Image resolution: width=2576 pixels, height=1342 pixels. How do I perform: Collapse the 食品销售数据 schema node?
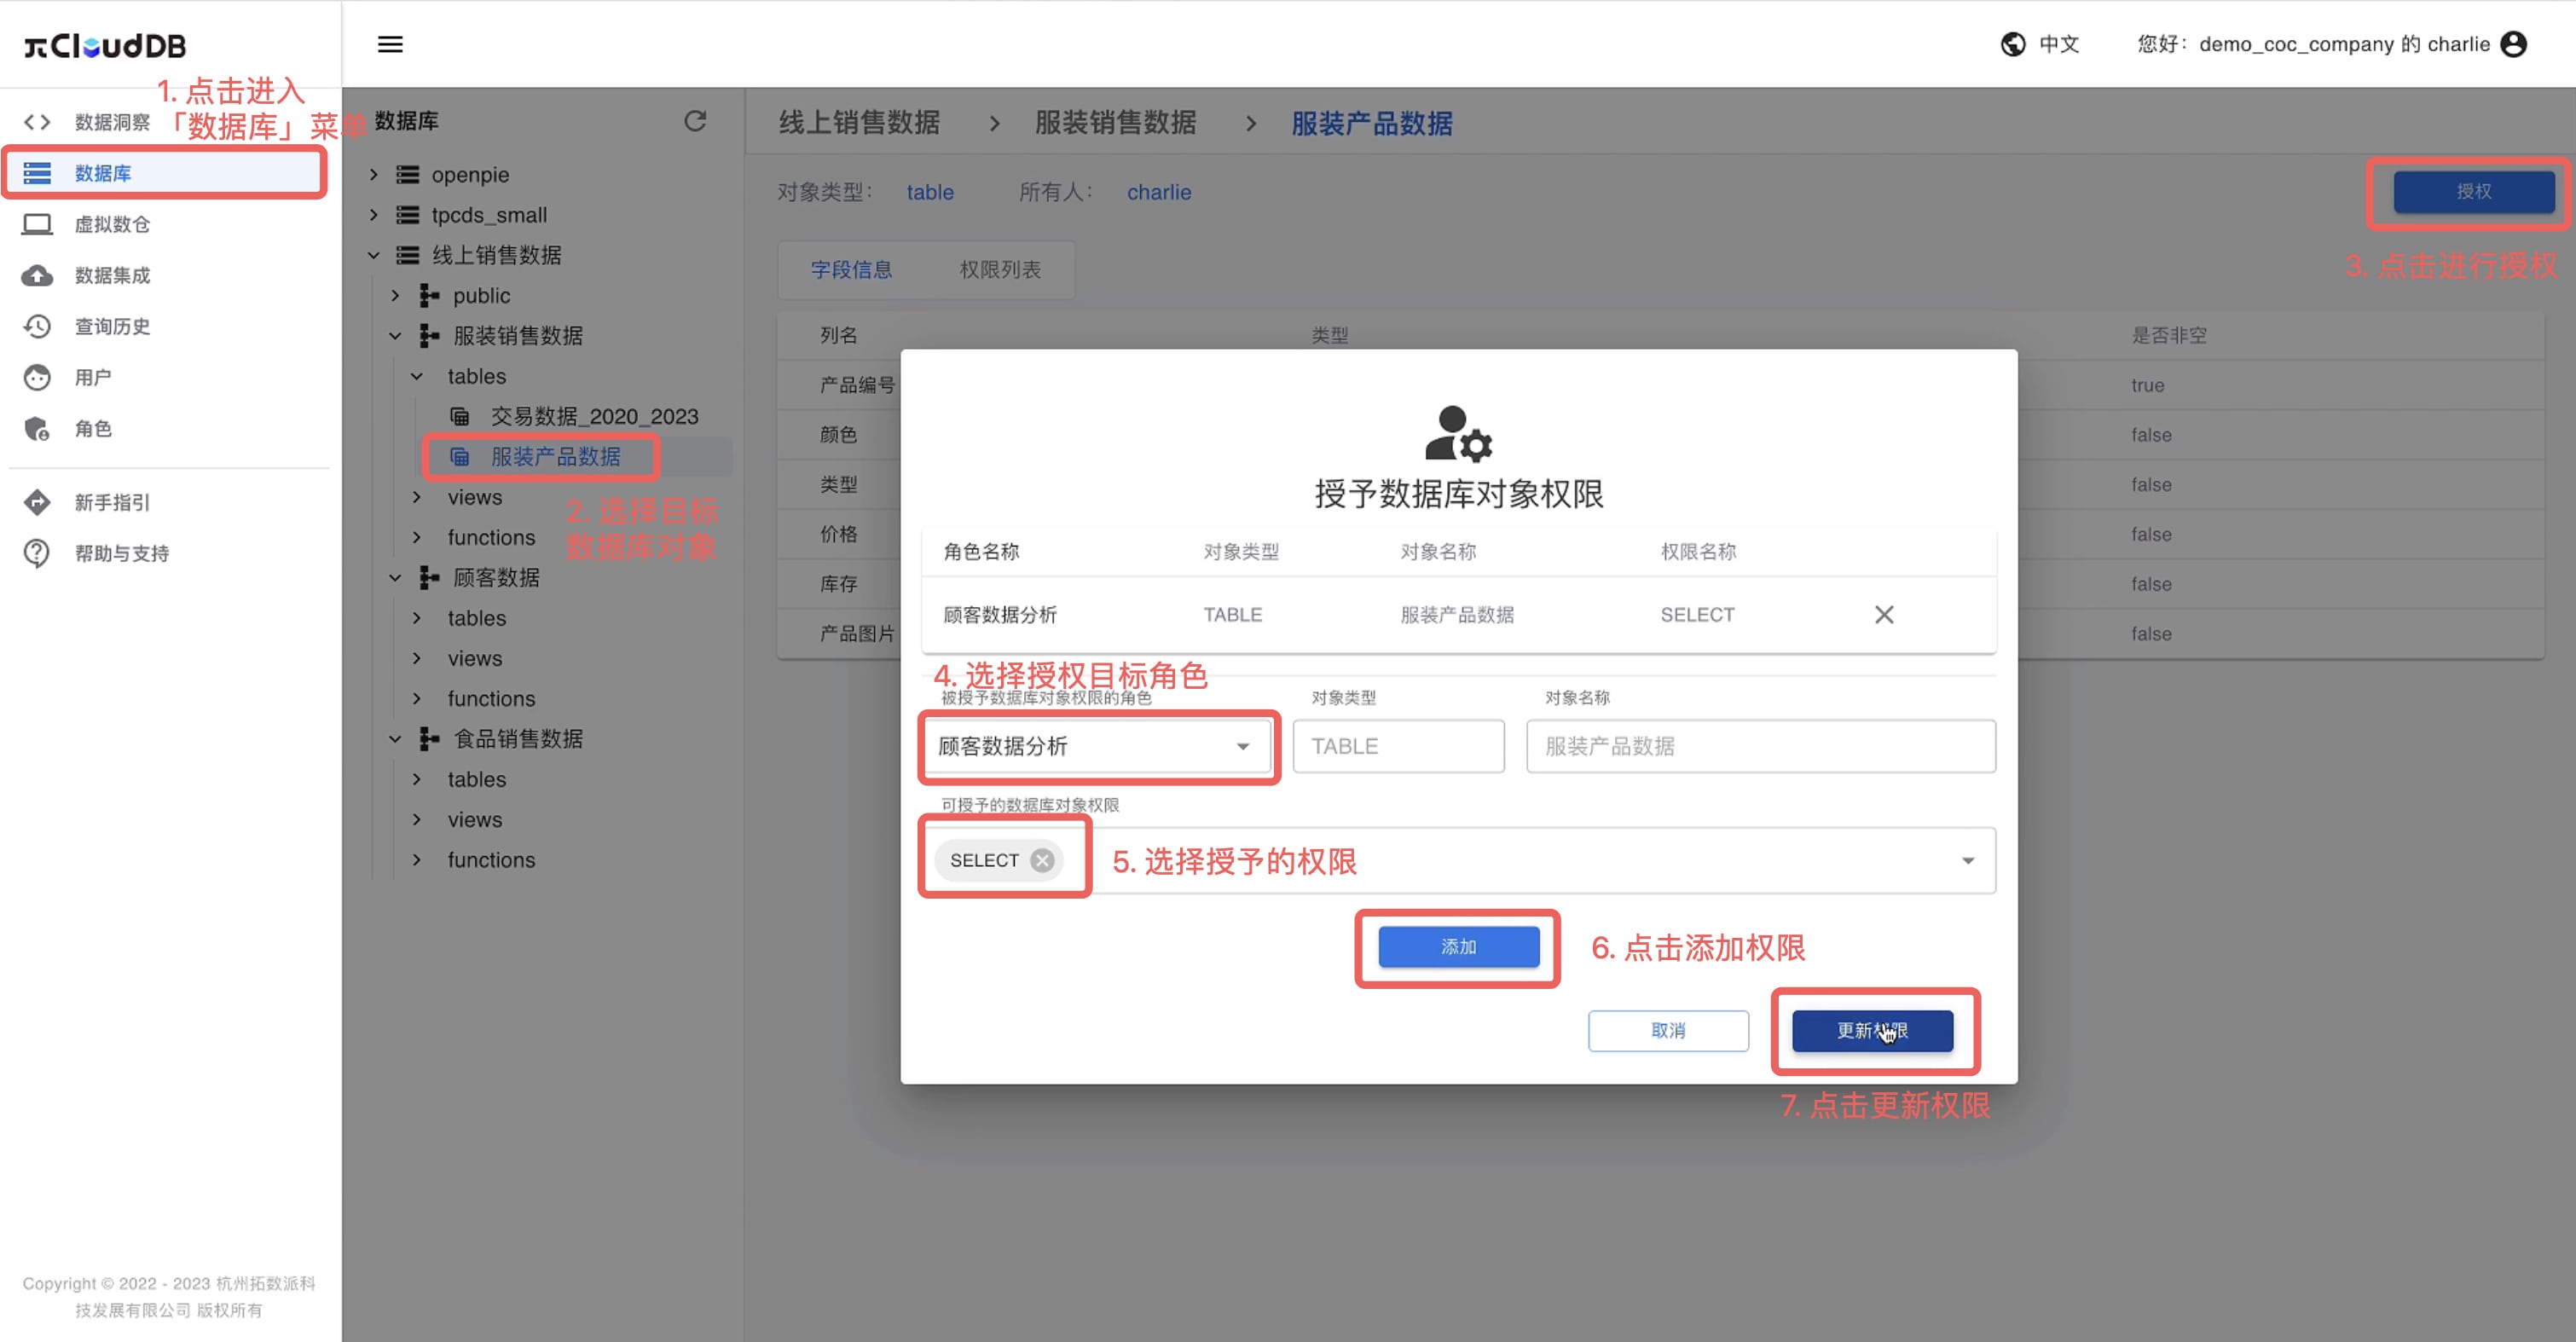pos(395,738)
